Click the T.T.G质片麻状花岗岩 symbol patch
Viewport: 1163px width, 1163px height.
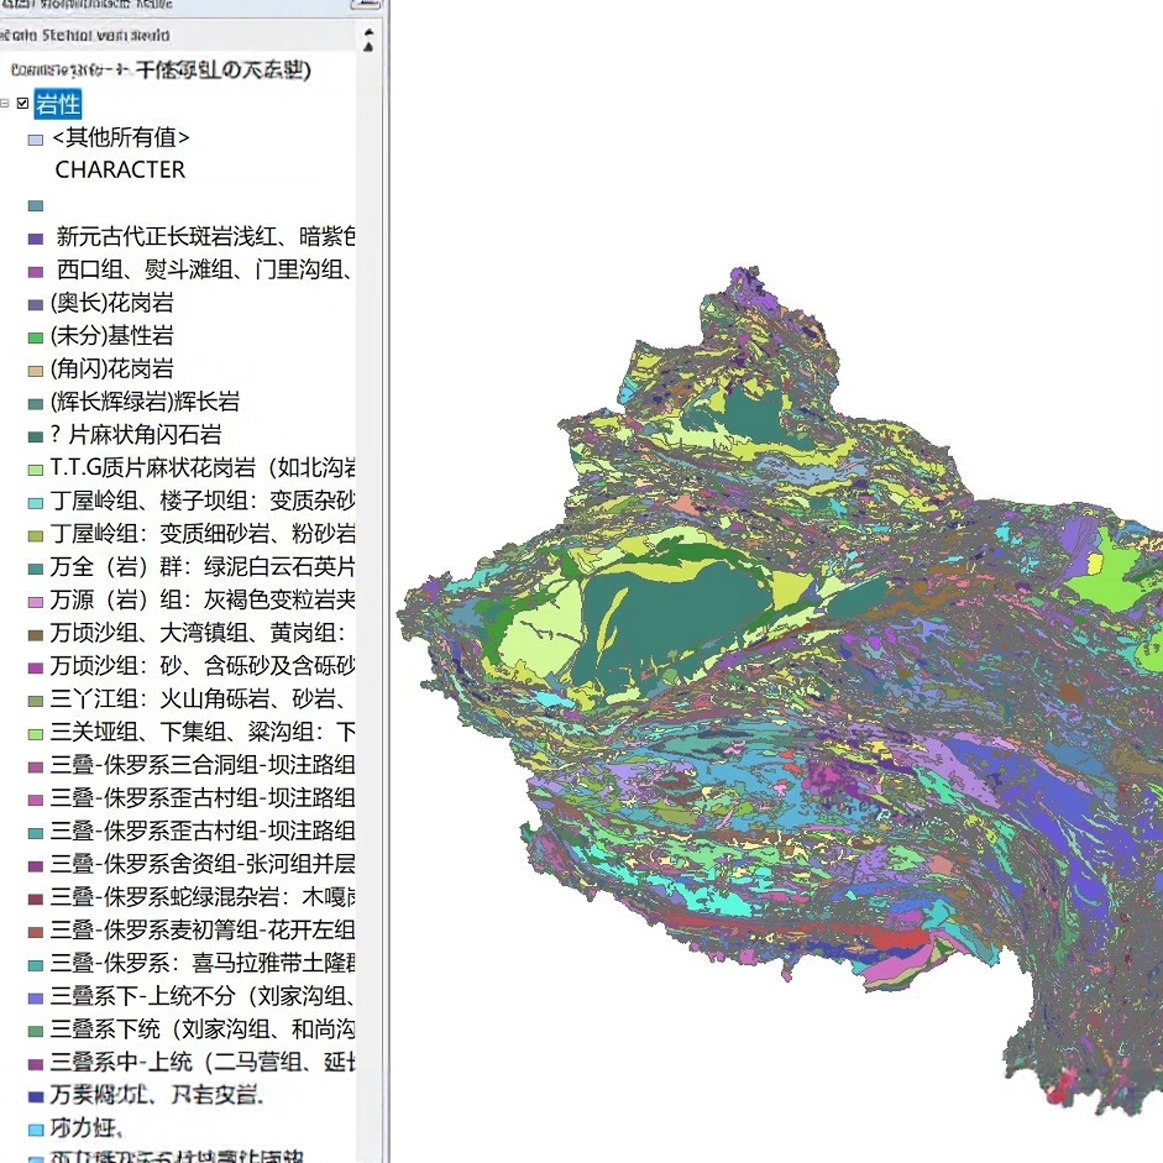point(35,468)
